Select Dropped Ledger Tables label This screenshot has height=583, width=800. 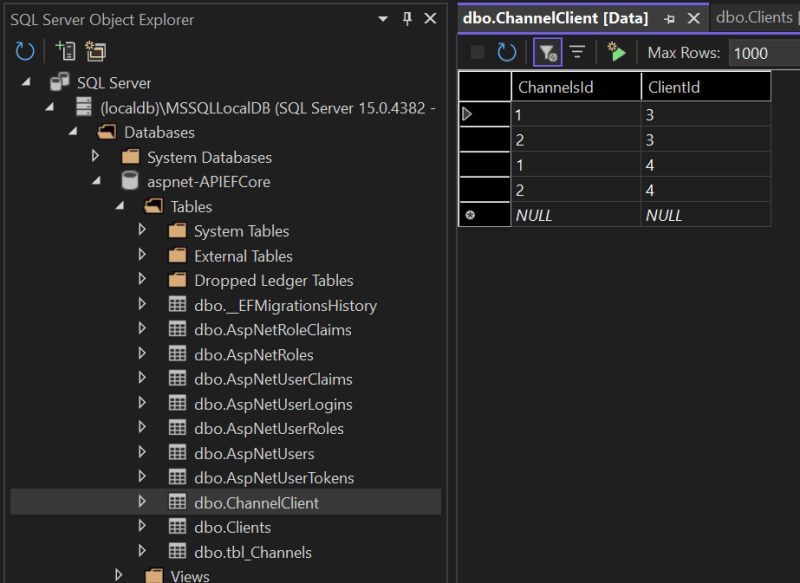[273, 281]
